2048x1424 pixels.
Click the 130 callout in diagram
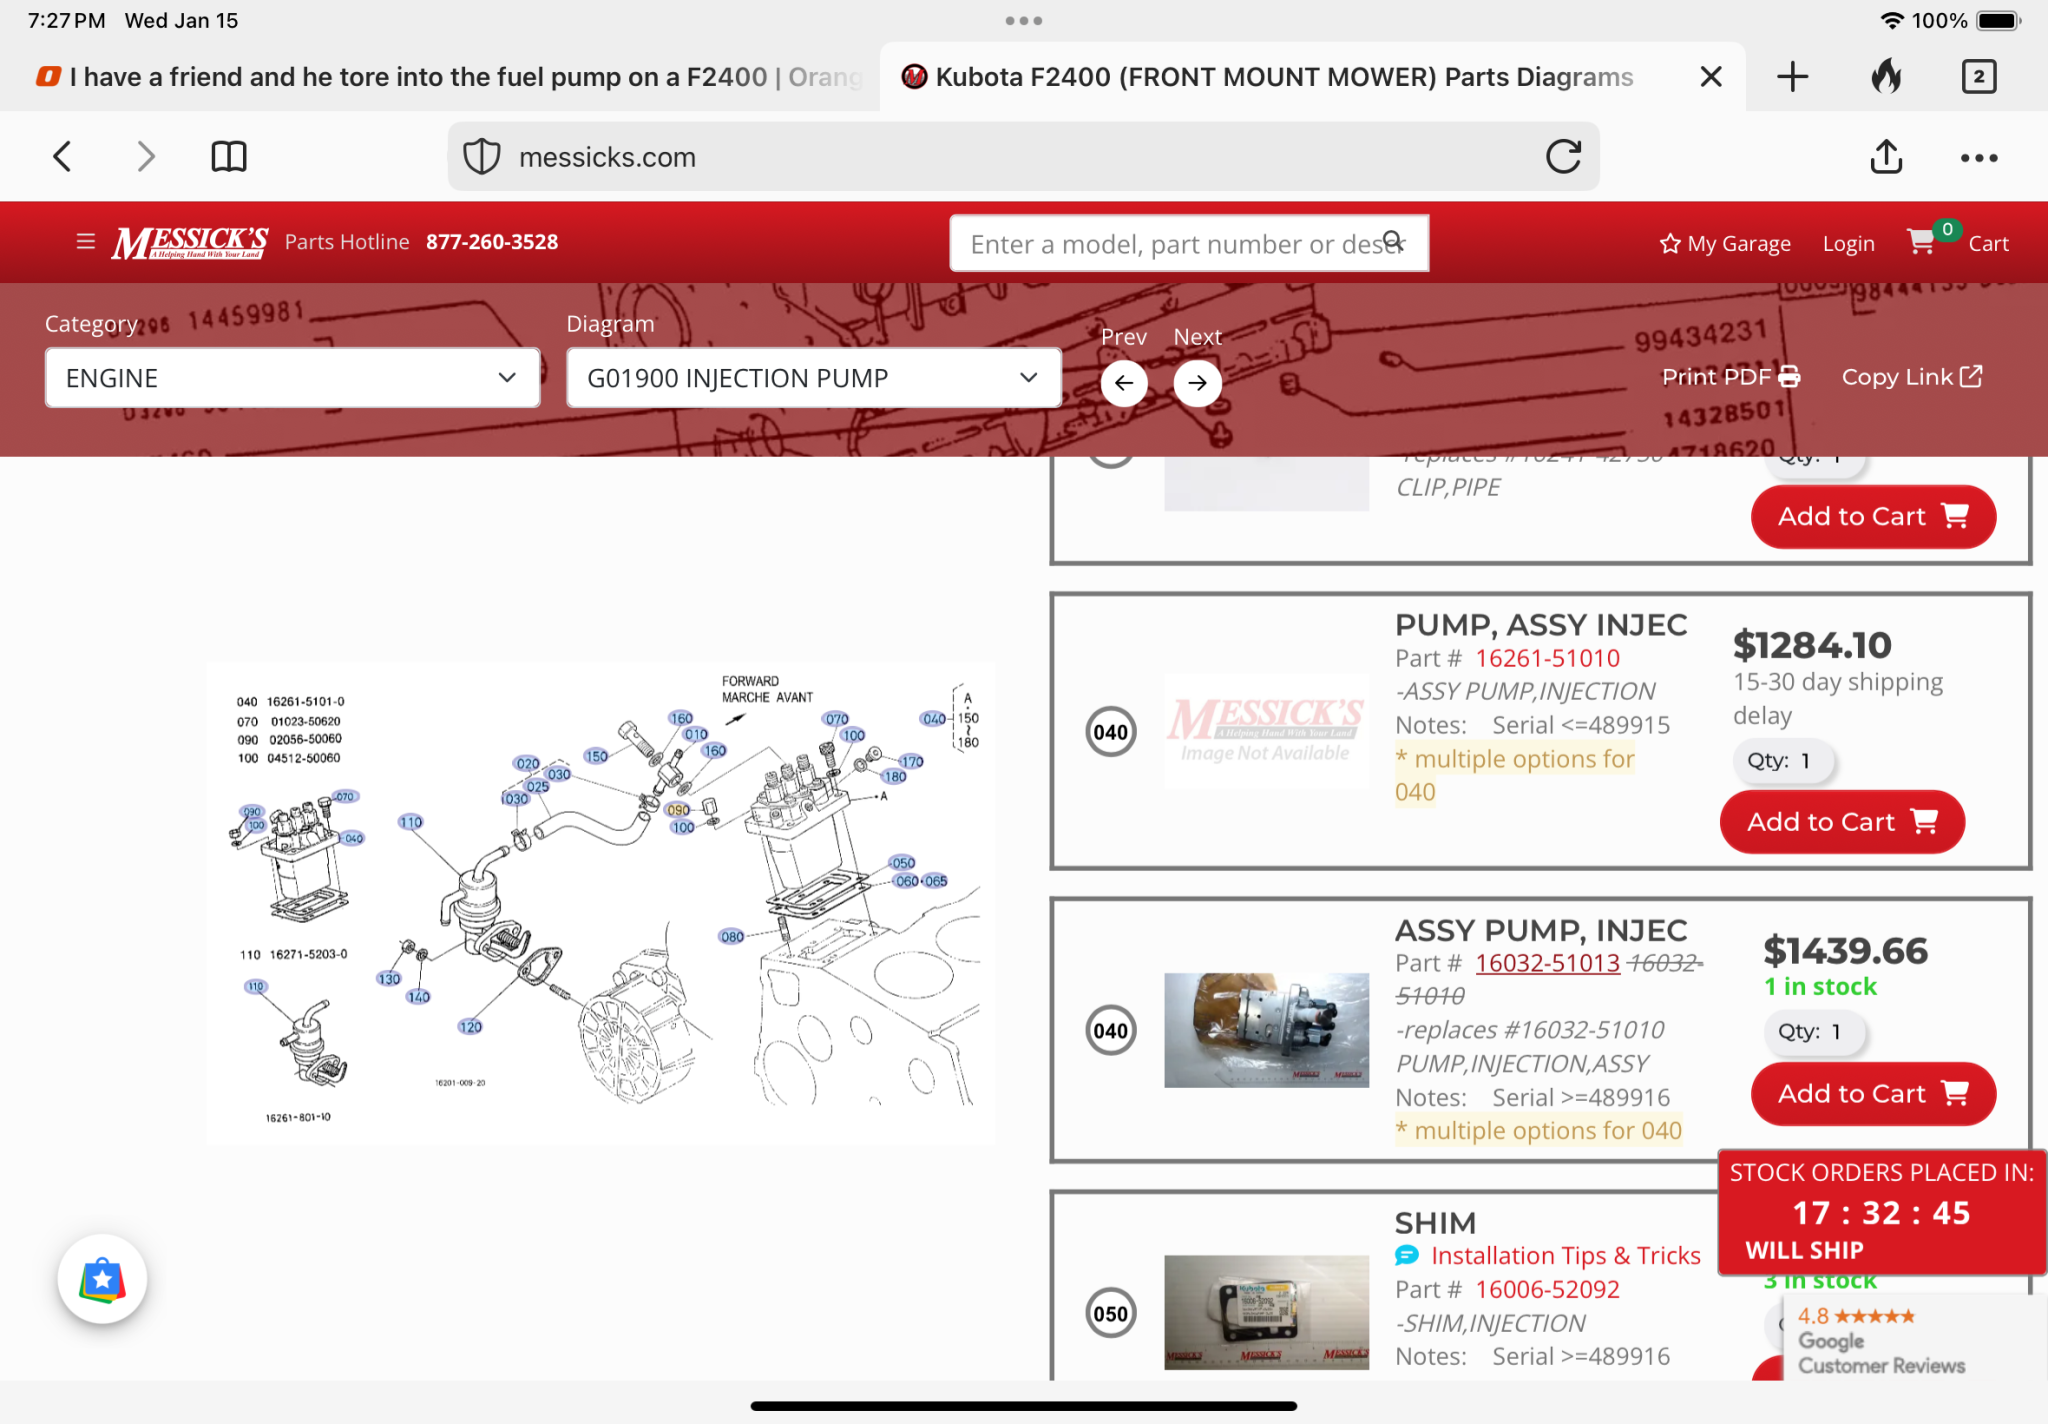point(389,979)
